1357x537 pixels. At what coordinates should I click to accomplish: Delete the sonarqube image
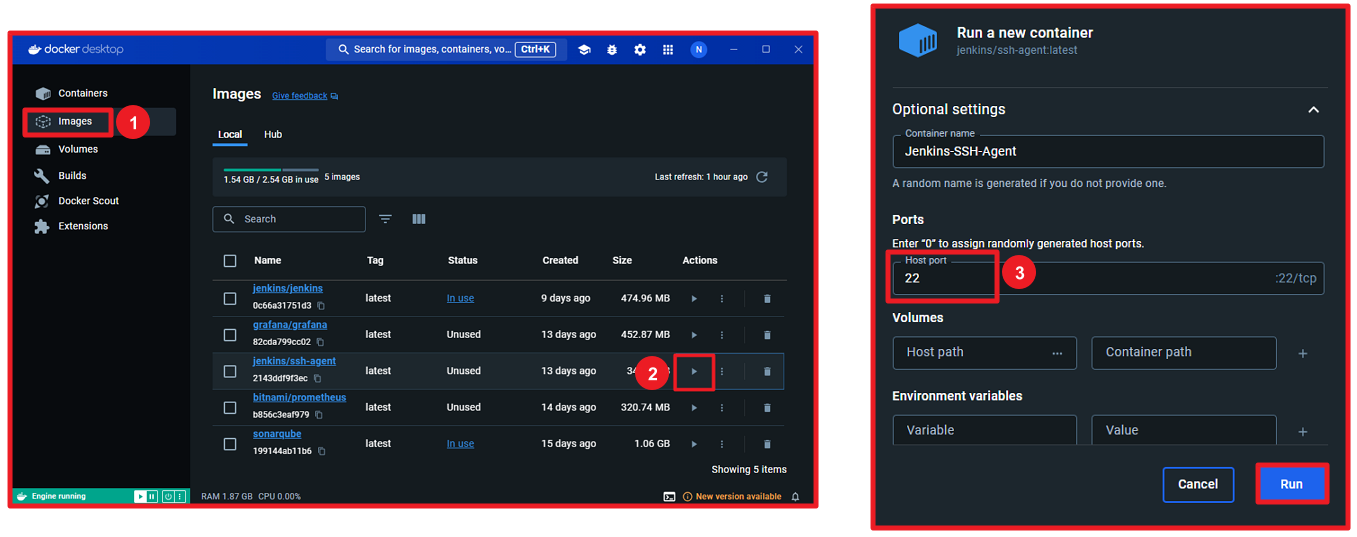767,444
